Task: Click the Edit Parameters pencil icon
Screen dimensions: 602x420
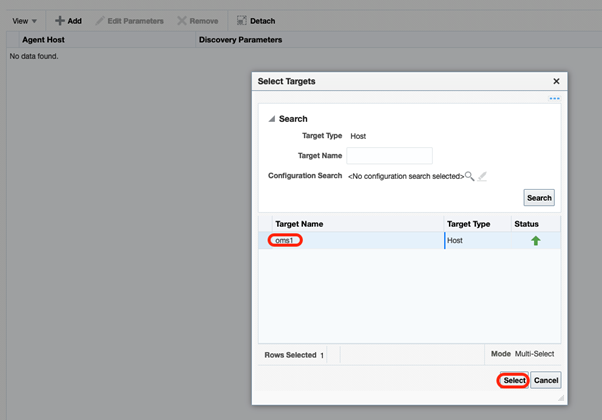Action: (x=100, y=20)
